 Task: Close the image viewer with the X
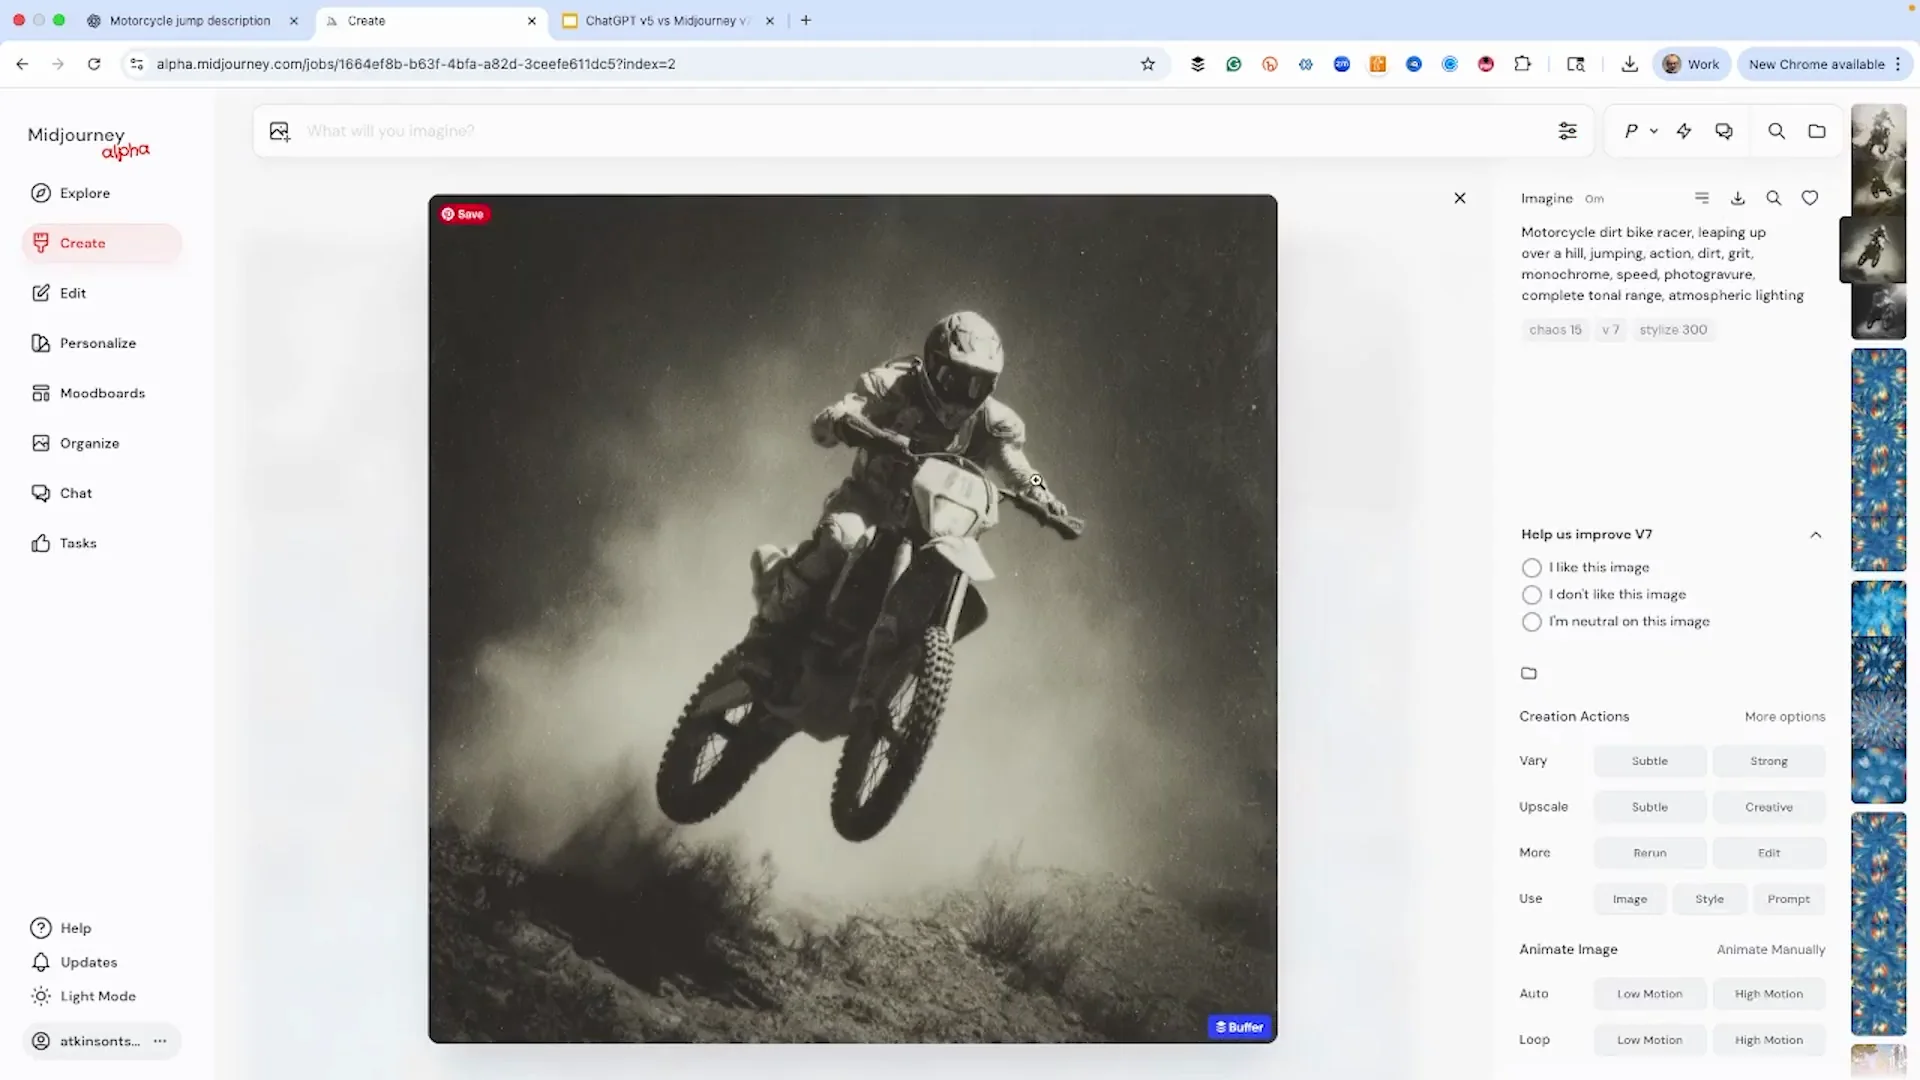(1459, 198)
